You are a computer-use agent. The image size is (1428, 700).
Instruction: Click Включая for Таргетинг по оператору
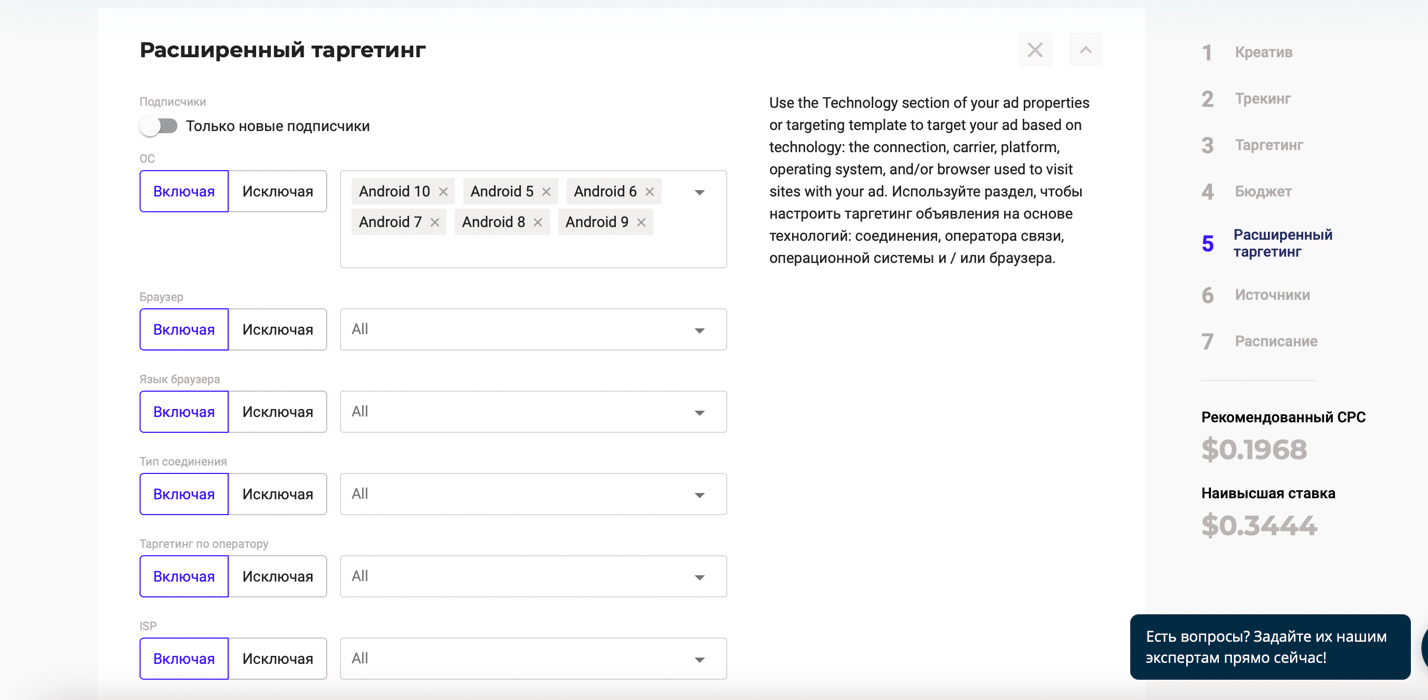(184, 576)
